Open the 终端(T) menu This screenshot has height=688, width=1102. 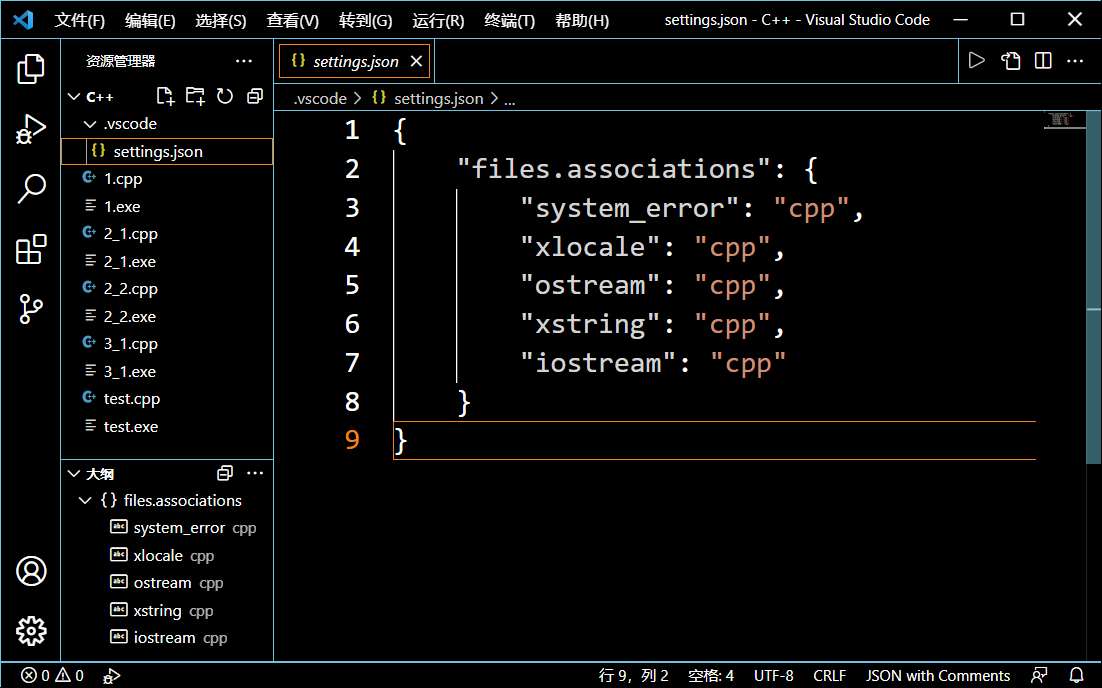coord(509,20)
